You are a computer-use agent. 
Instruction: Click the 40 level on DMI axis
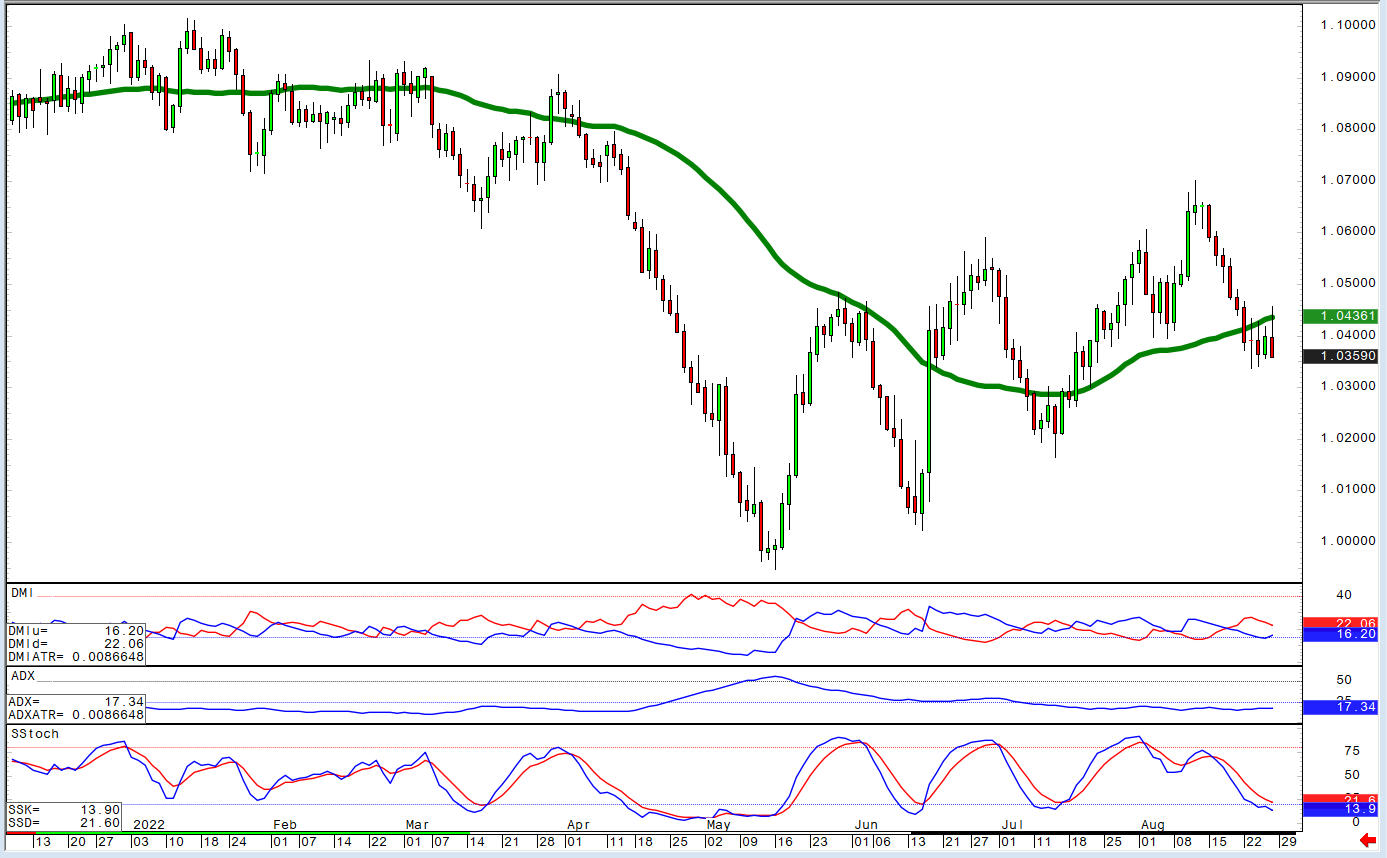pyautogui.click(x=1343, y=596)
